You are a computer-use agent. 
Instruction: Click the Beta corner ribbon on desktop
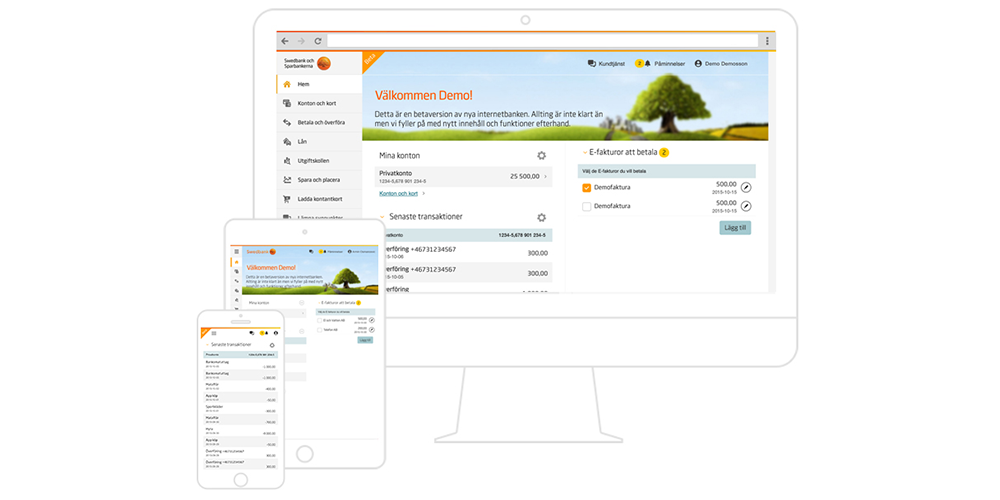coord(369,59)
